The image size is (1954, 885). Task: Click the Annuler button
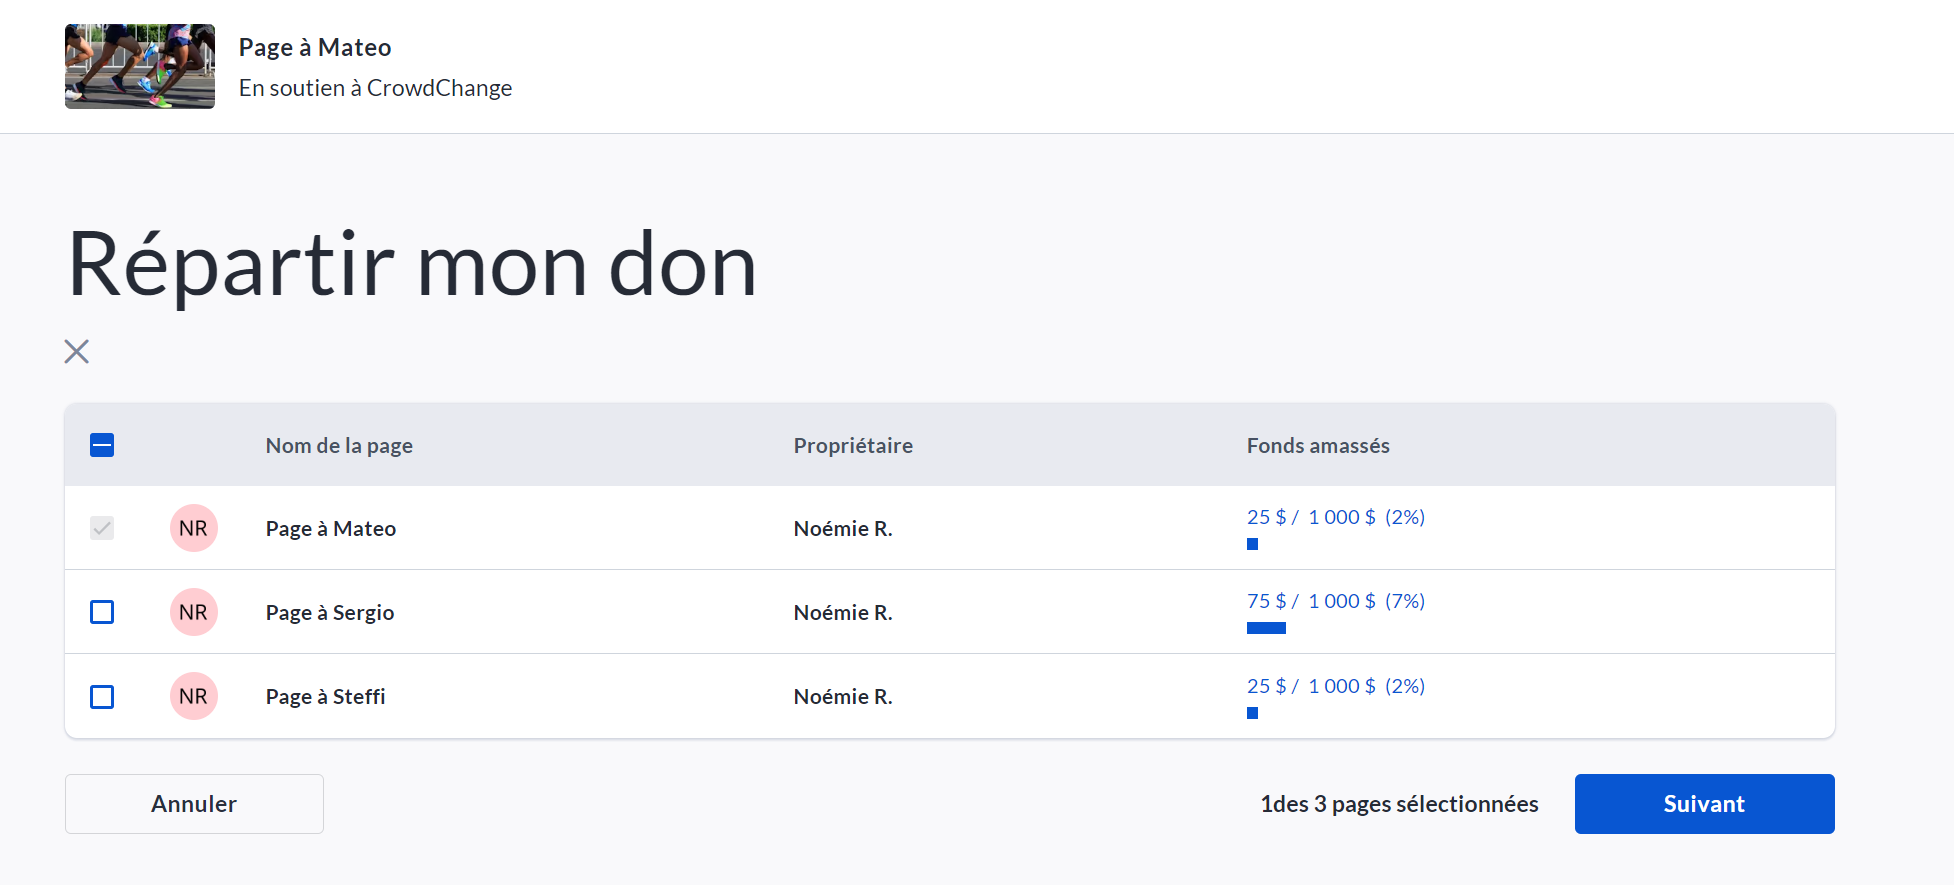click(194, 804)
